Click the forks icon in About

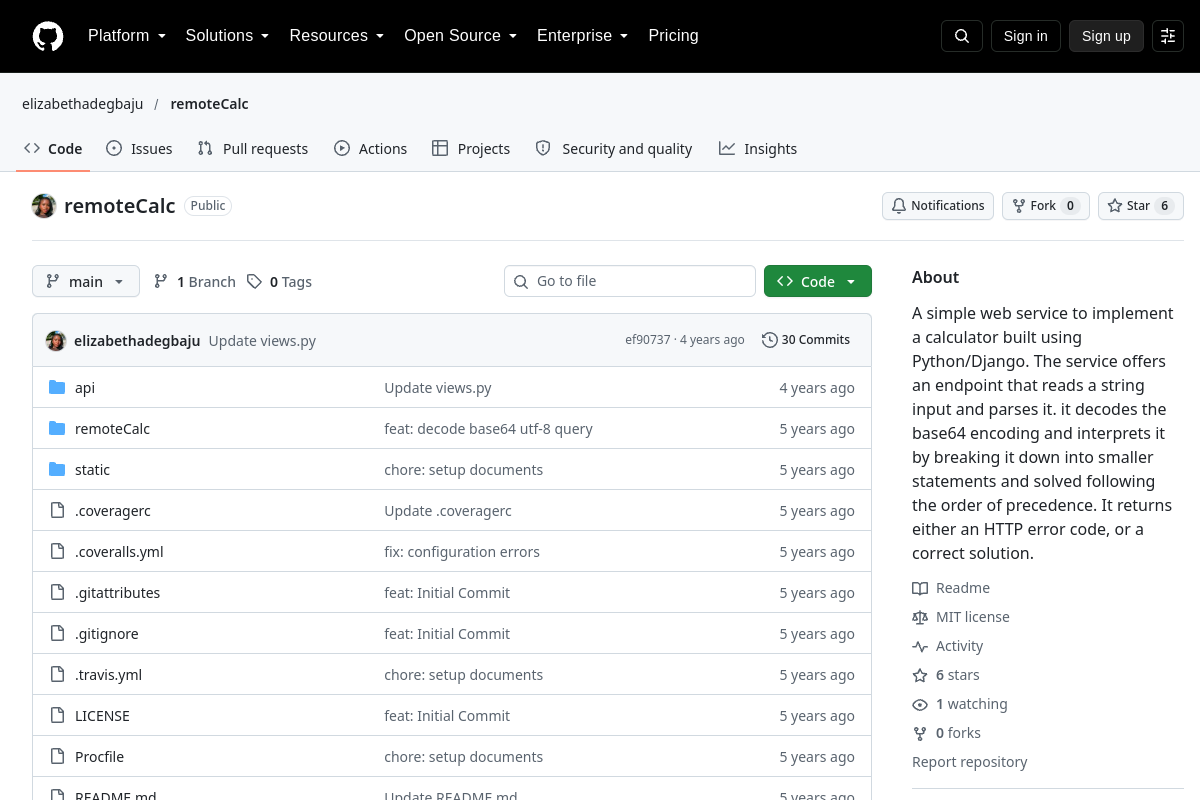tap(920, 733)
